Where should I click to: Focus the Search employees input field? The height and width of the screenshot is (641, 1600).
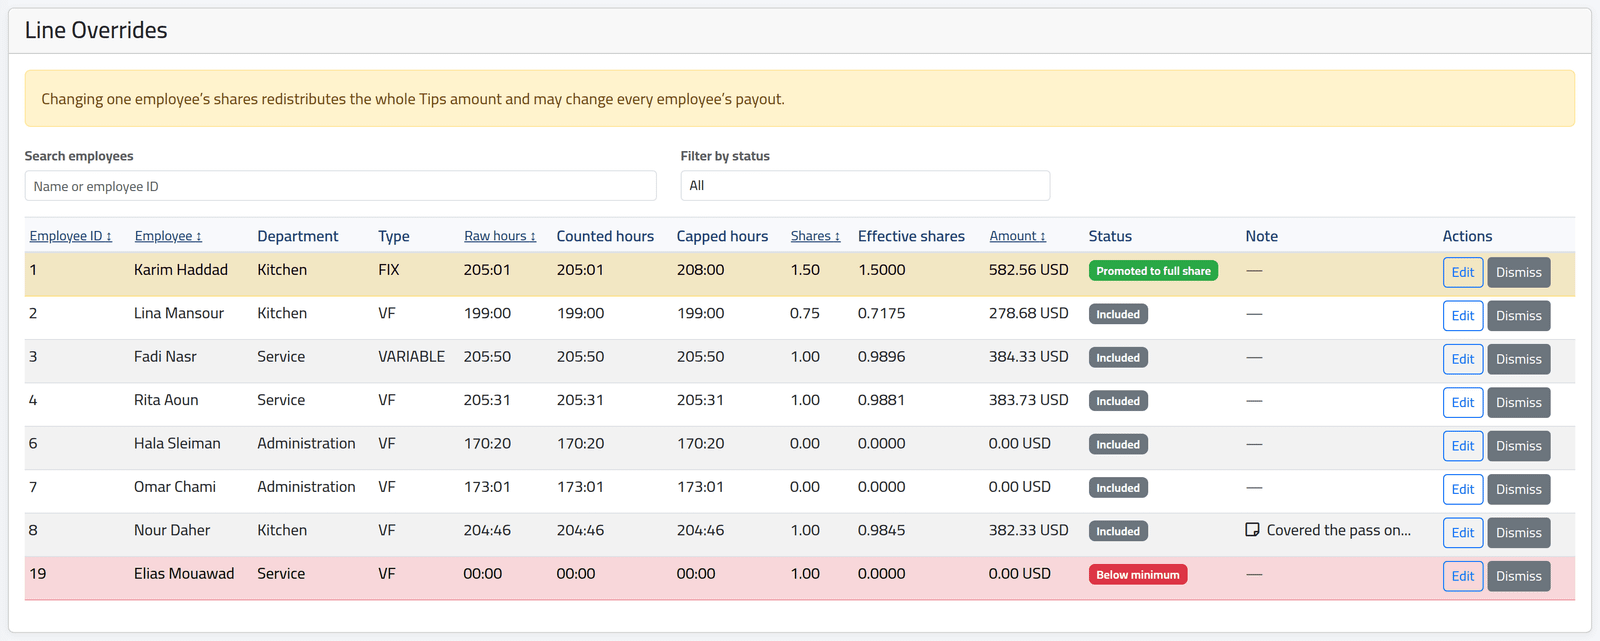pyautogui.click(x=340, y=186)
